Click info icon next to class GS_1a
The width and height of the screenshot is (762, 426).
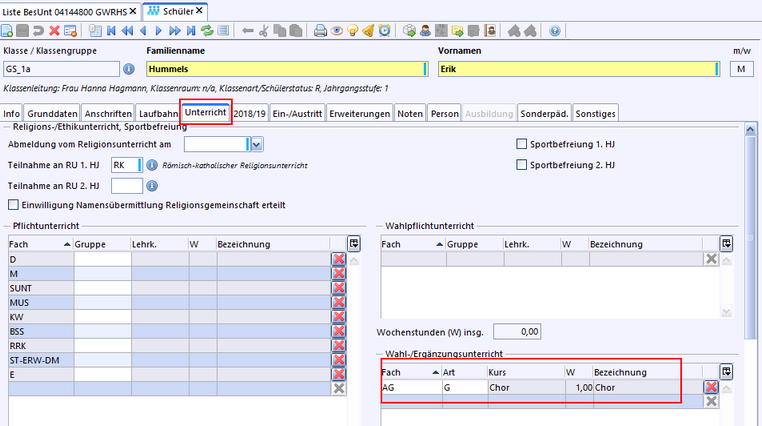(129, 69)
